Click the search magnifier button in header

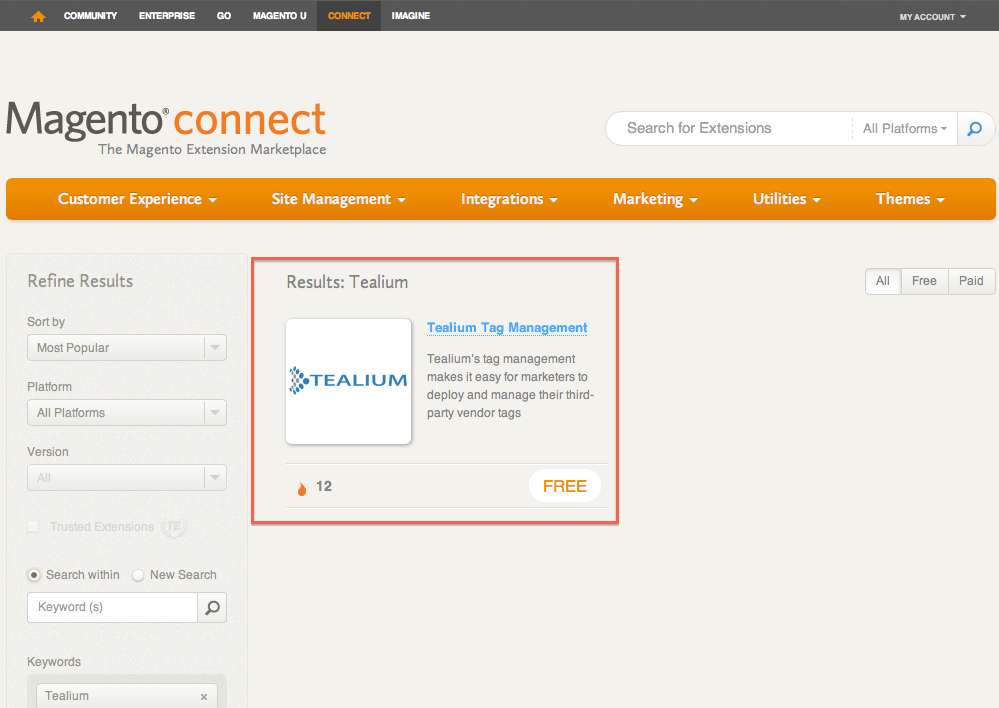[976, 128]
